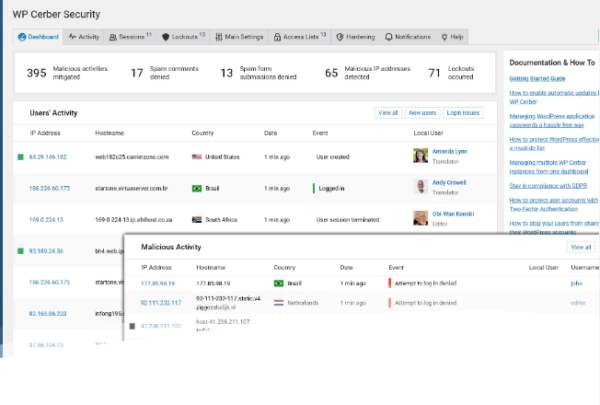Screen dimensions: 600x405
Task: Open IP address 82.165.86.233
Action: [48, 314]
